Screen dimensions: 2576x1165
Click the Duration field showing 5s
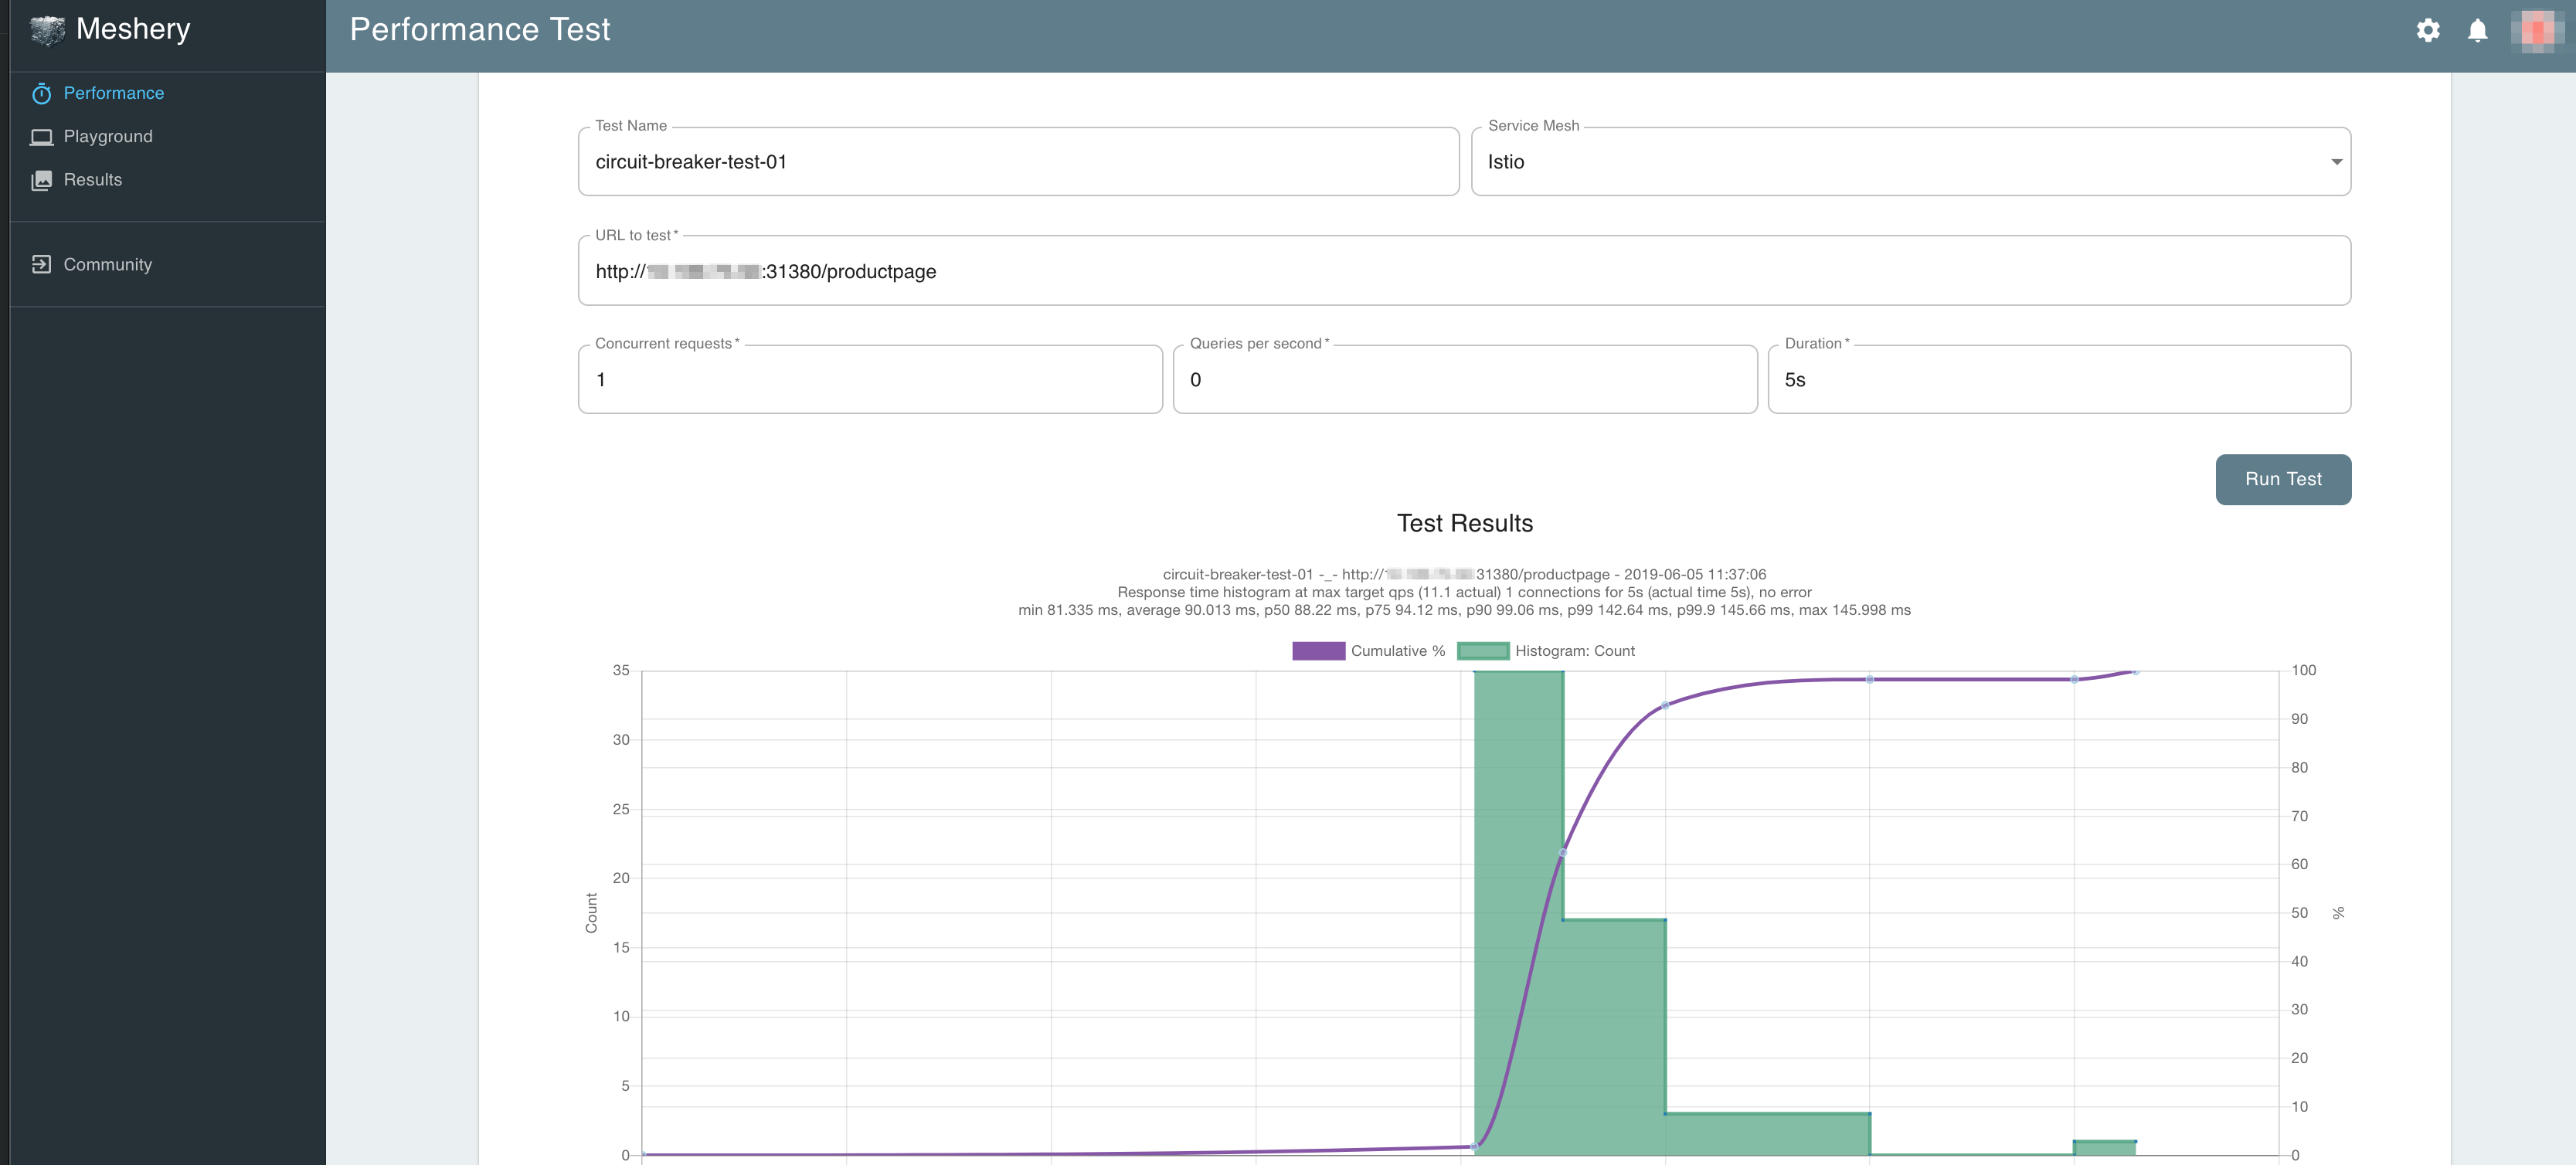(2058, 380)
